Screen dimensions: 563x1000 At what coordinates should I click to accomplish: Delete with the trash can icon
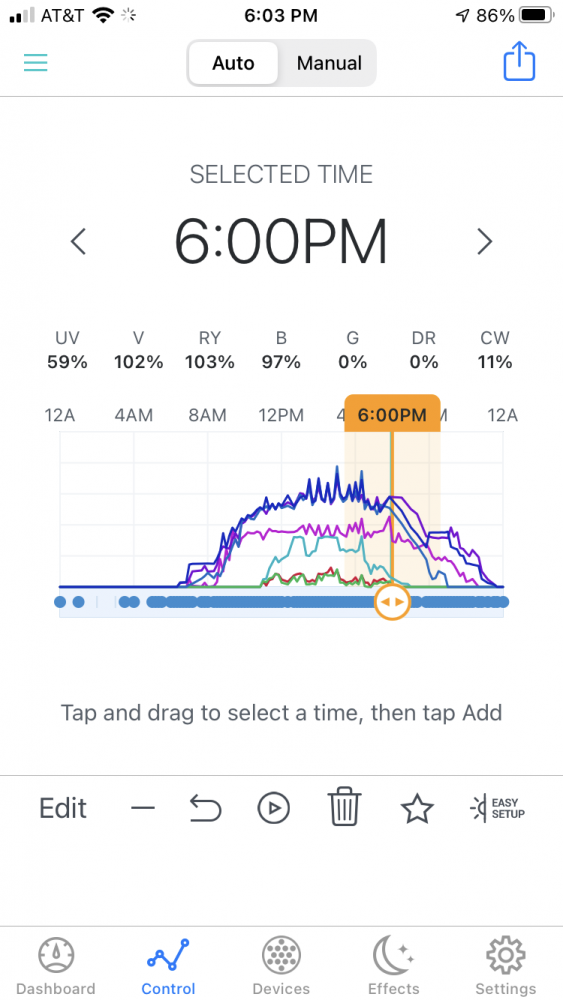click(344, 808)
